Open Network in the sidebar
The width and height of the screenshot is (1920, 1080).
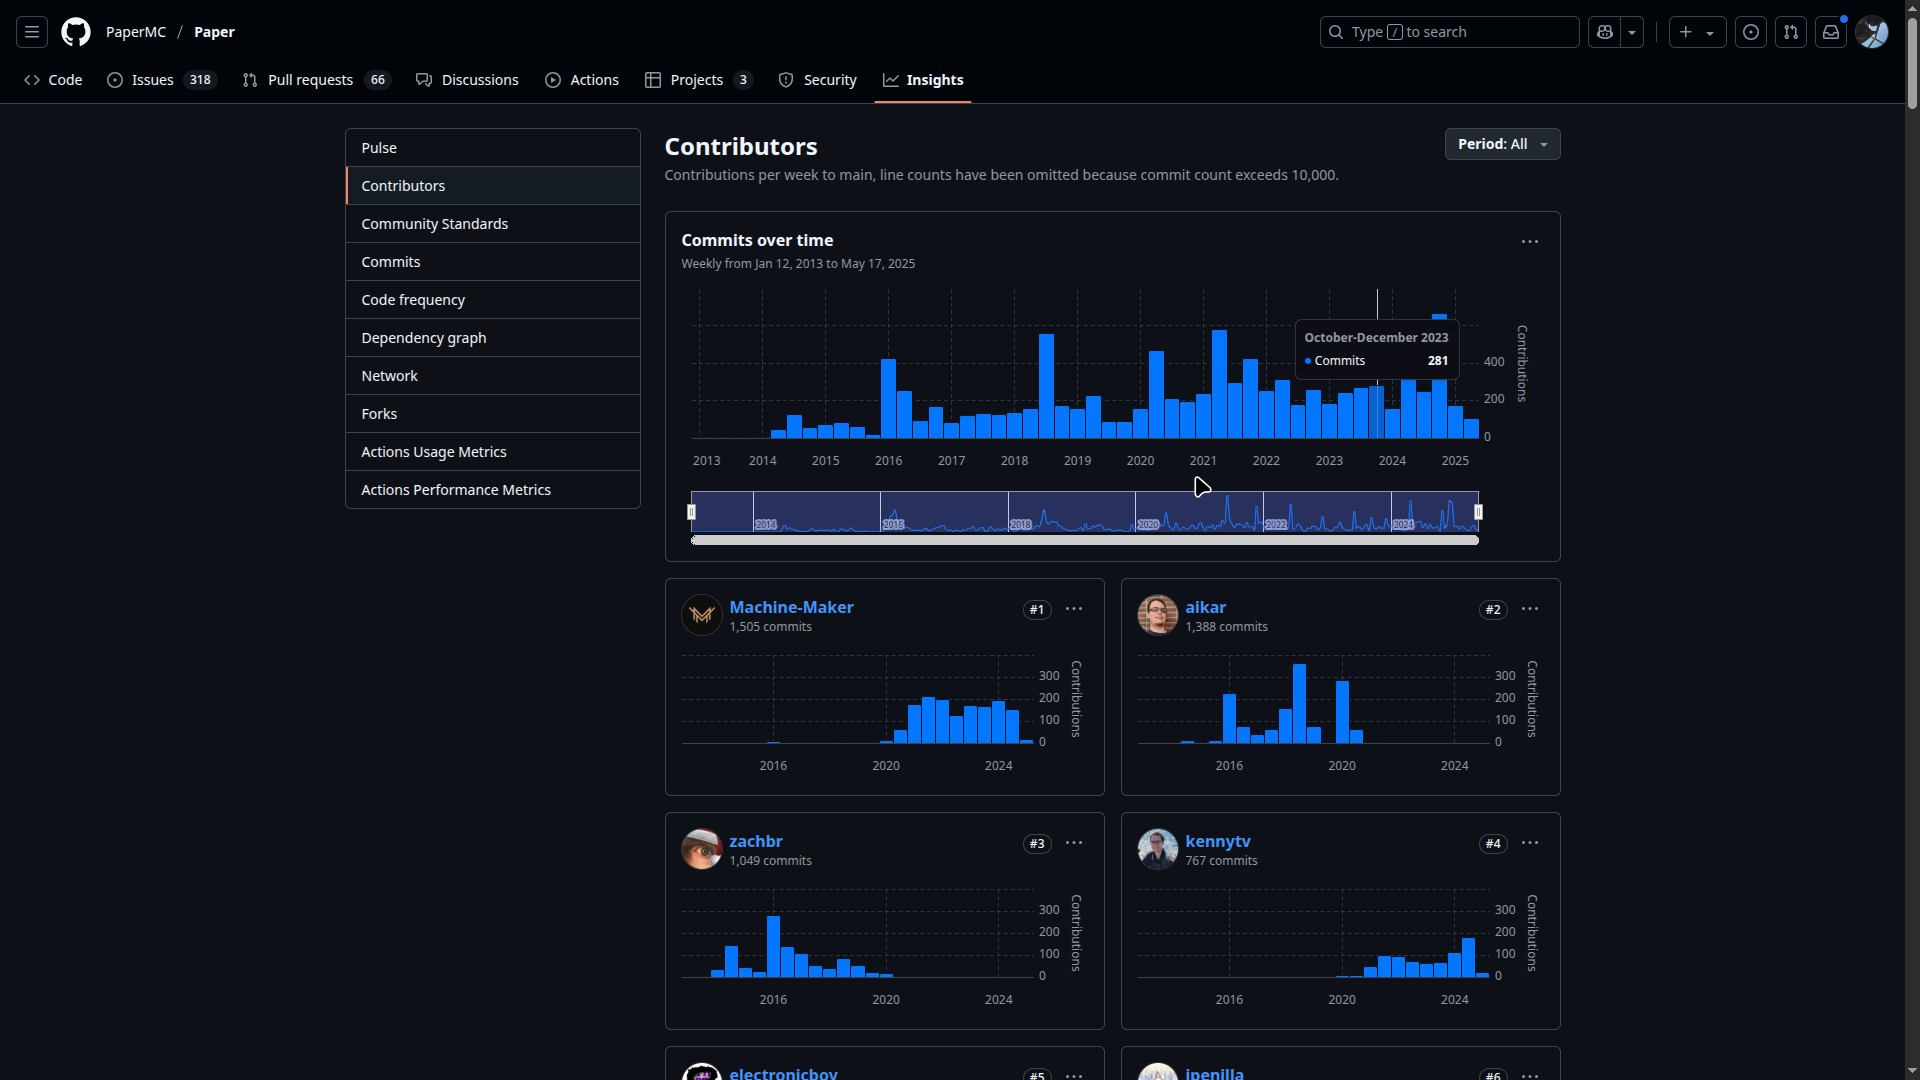click(x=493, y=376)
